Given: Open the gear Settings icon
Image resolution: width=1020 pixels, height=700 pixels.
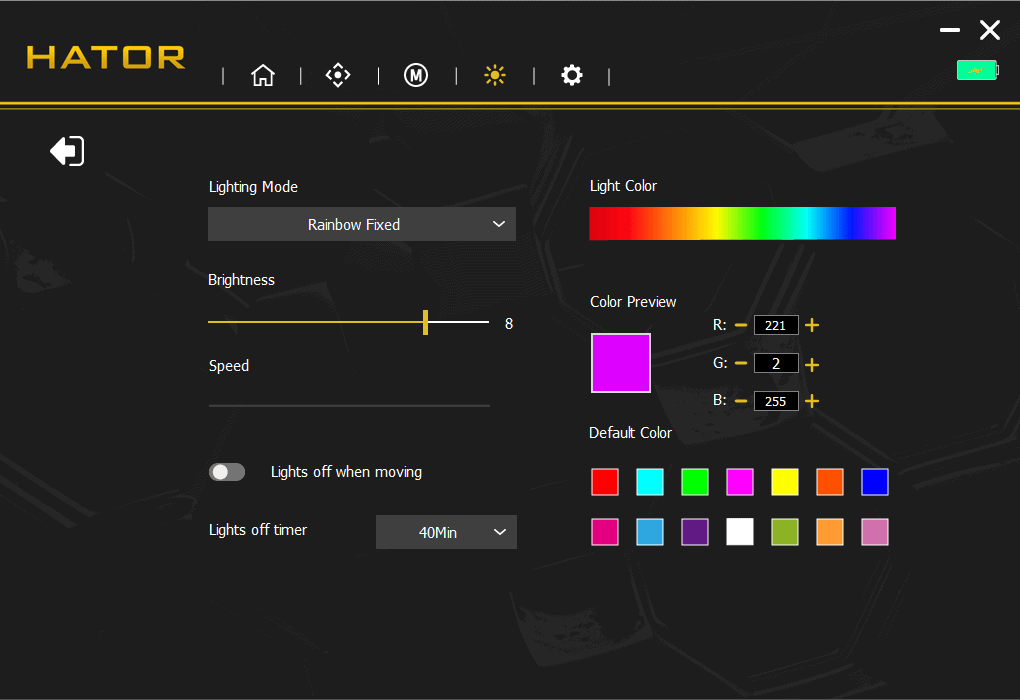Looking at the screenshot, I should (x=571, y=76).
